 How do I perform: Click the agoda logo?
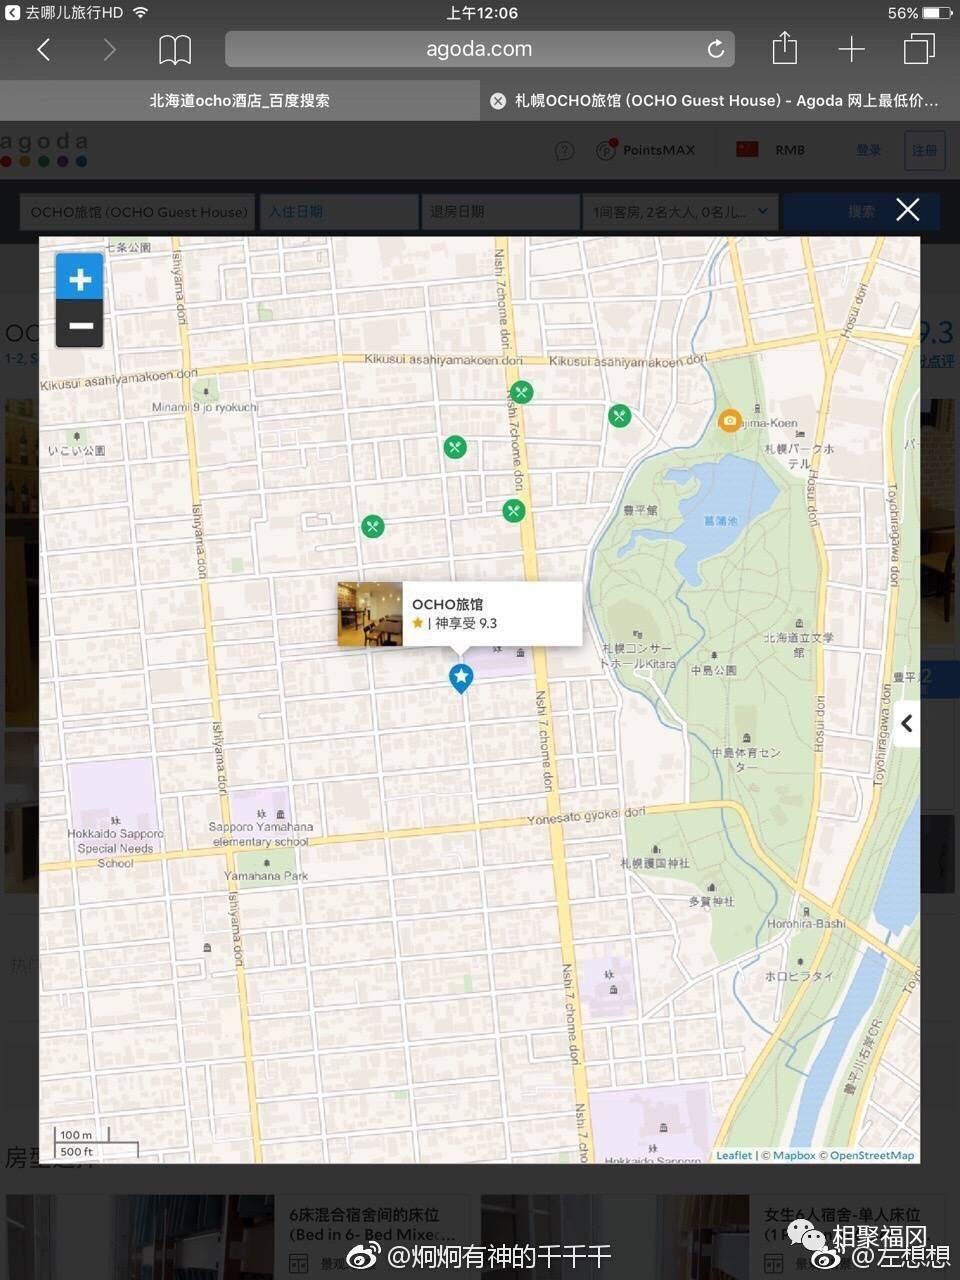pos(44,150)
